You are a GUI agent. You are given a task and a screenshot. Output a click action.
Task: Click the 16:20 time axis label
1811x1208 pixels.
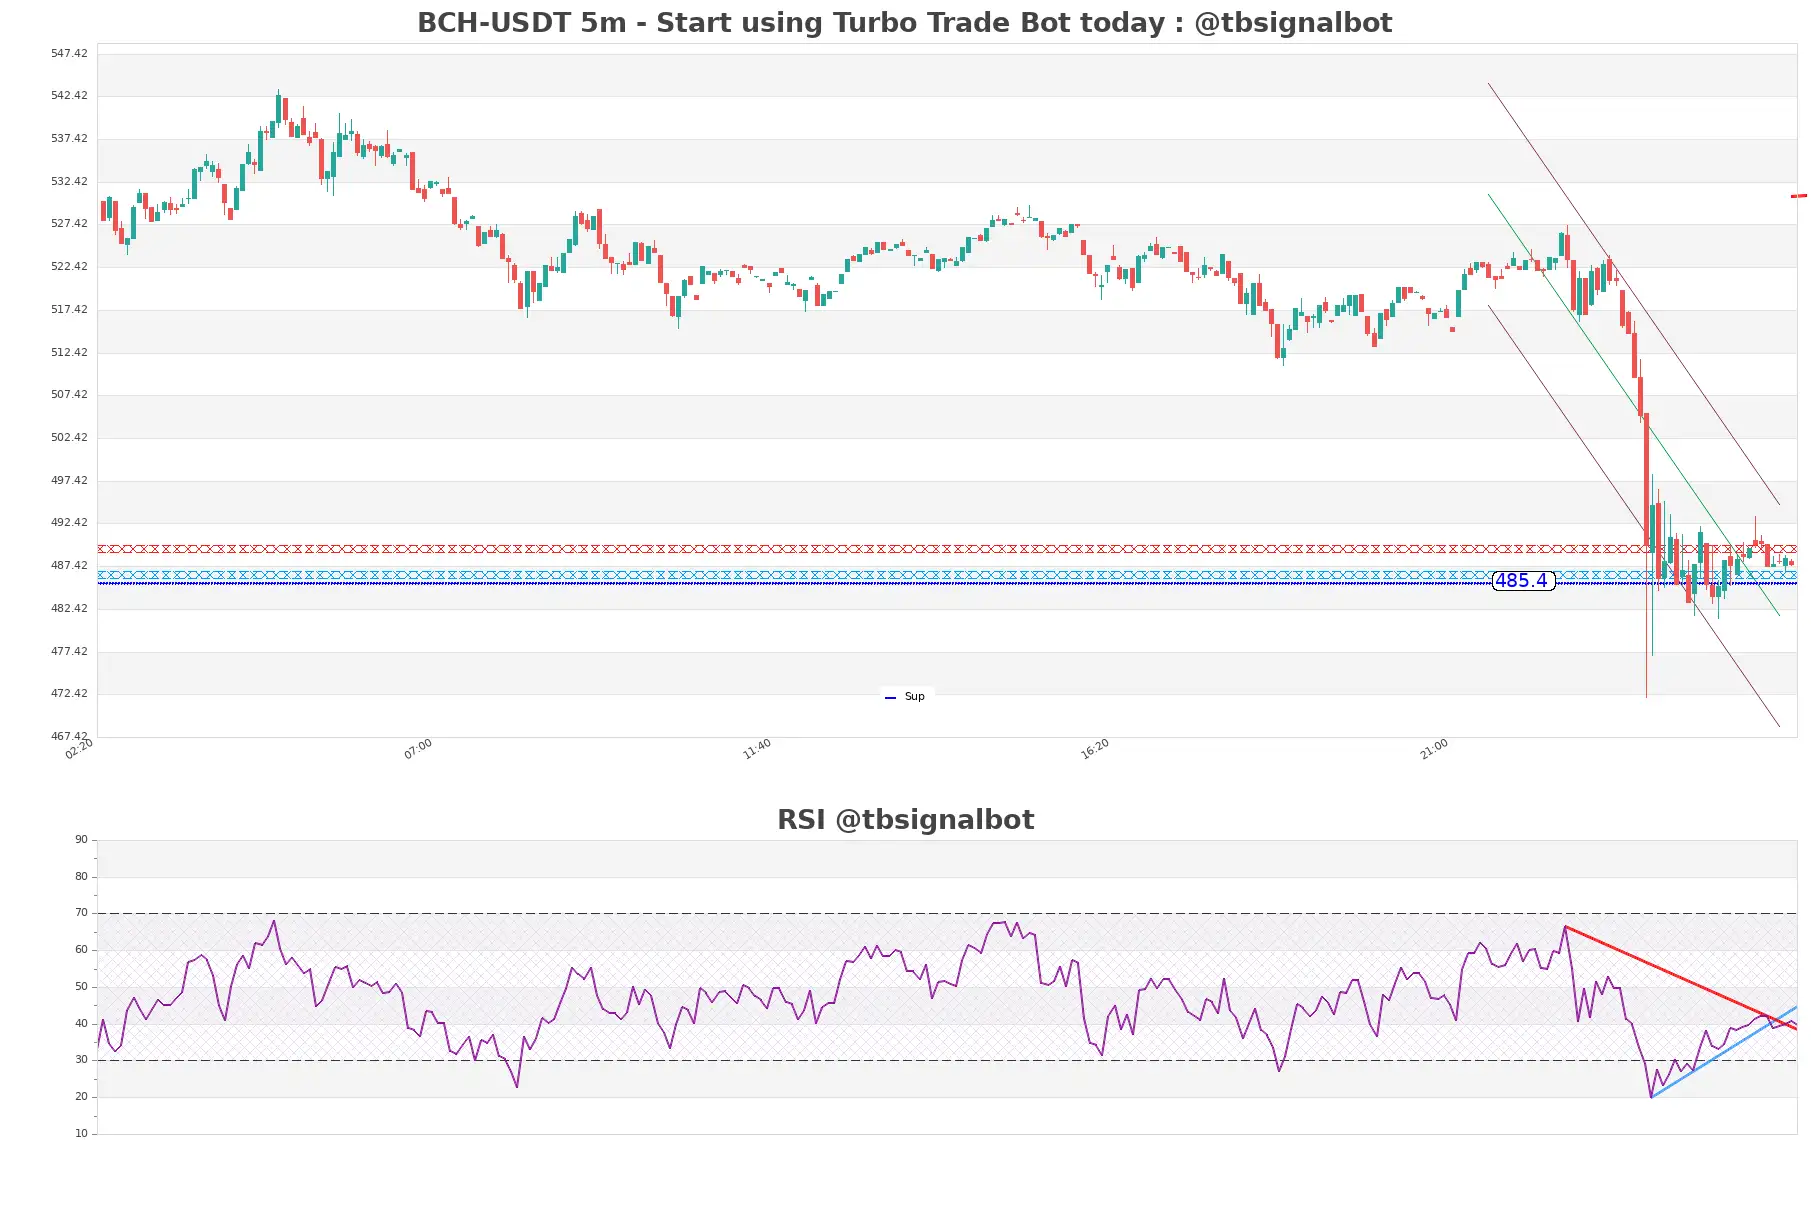pos(1095,749)
